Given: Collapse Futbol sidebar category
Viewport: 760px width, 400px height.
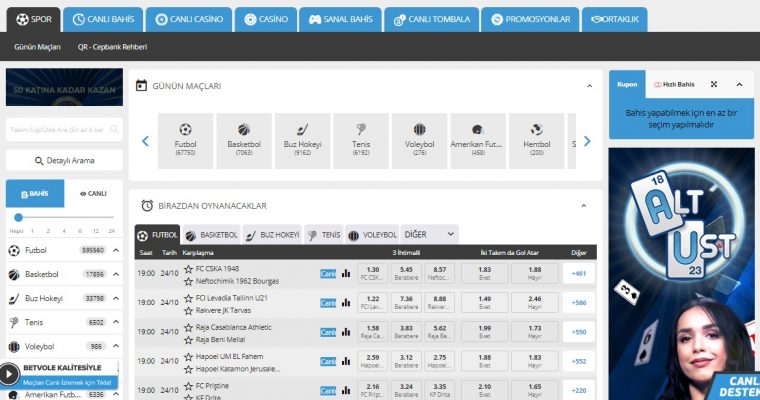Looking at the screenshot, I should tap(116, 250).
